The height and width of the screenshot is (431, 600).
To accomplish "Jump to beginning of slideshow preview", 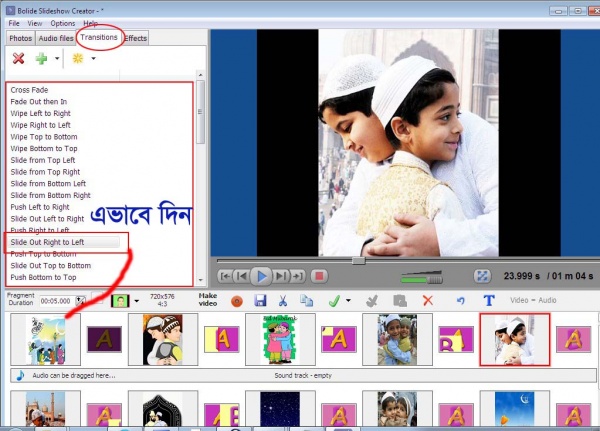I will (x=226, y=276).
